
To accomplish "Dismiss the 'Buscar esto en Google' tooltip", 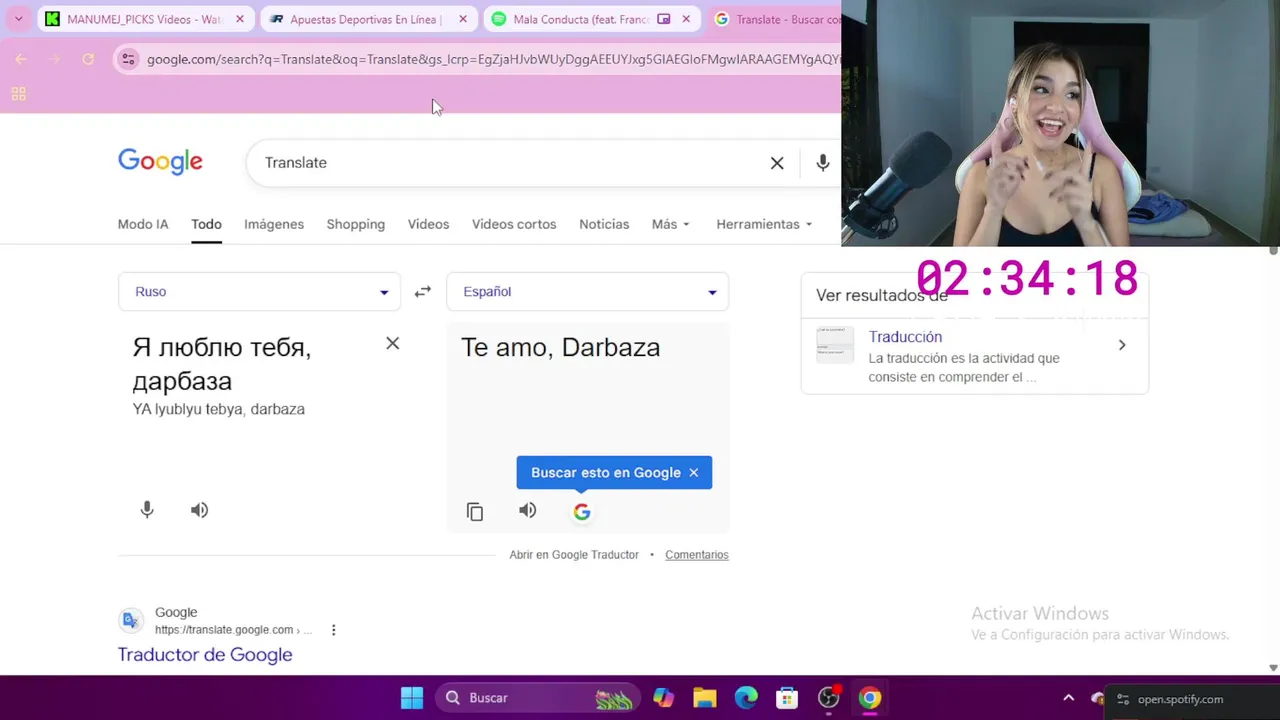I will (x=694, y=473).
